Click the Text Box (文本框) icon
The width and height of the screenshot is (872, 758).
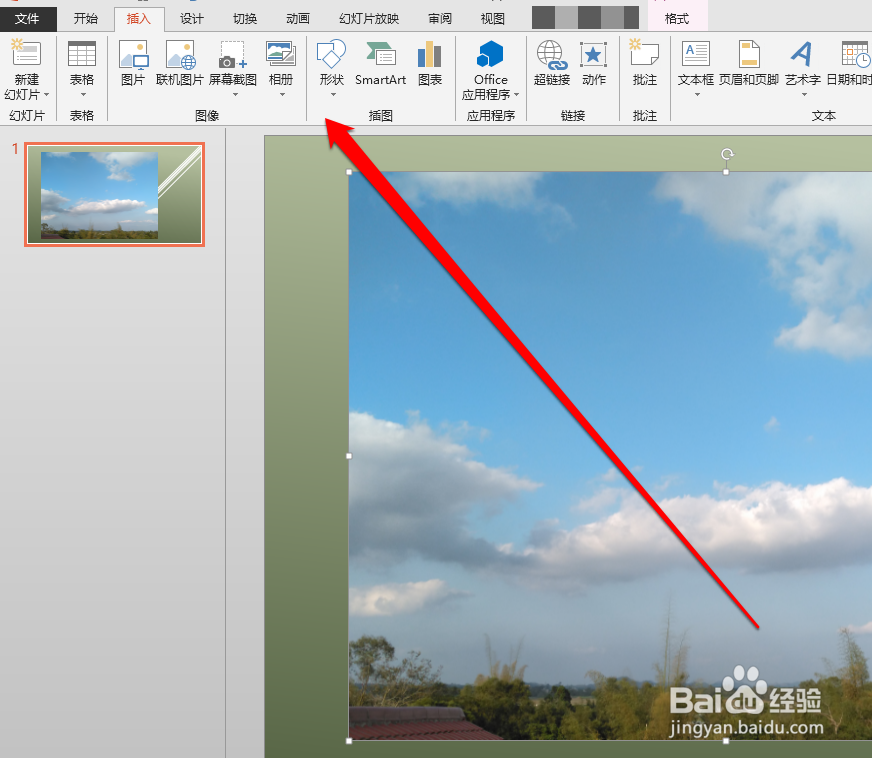pyautogui.click(x=696, y=55)
